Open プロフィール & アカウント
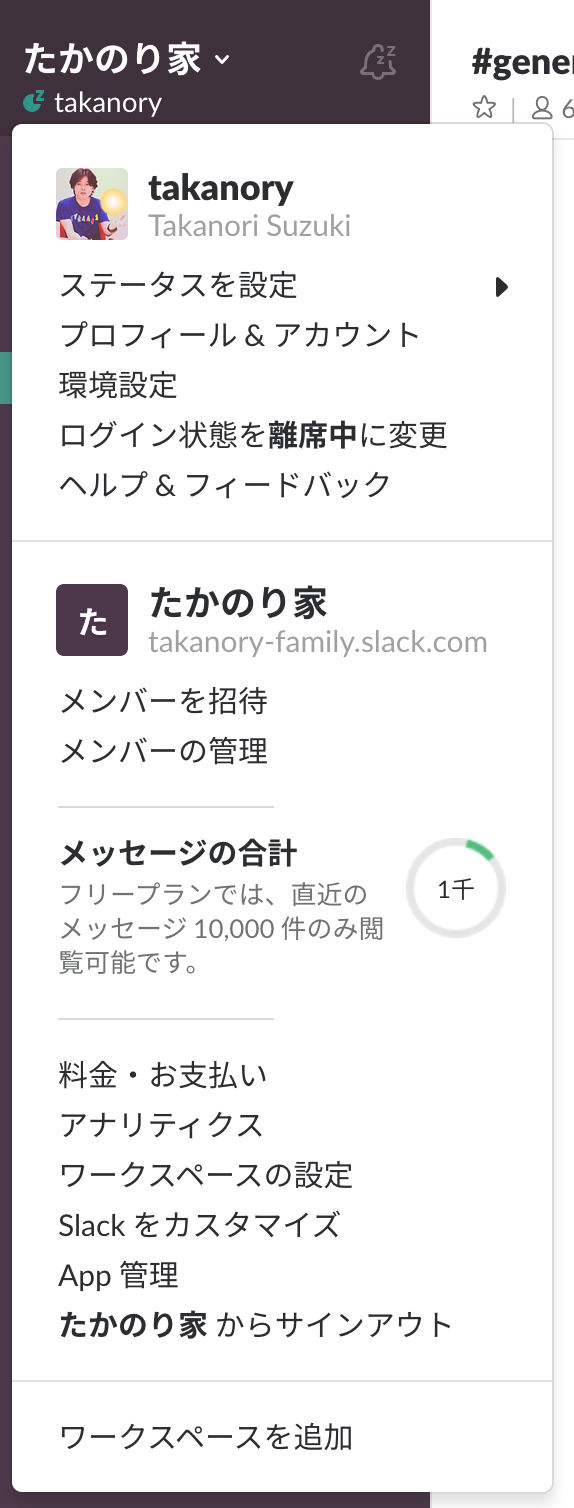574x1508 pixels. coord(240,335)
